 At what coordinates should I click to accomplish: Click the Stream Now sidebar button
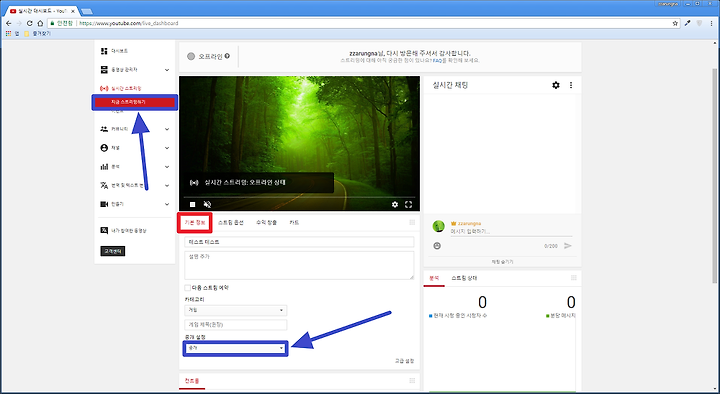click(134, 102)
